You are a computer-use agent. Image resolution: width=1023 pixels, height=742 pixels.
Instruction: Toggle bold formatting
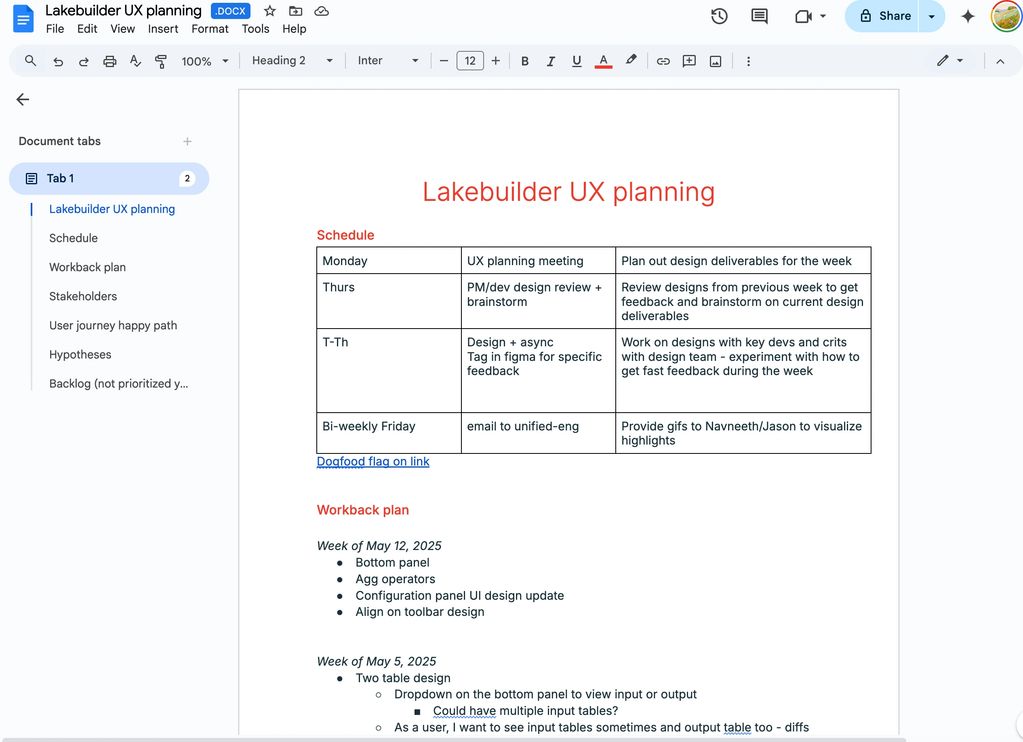click(x=525, y=61)
